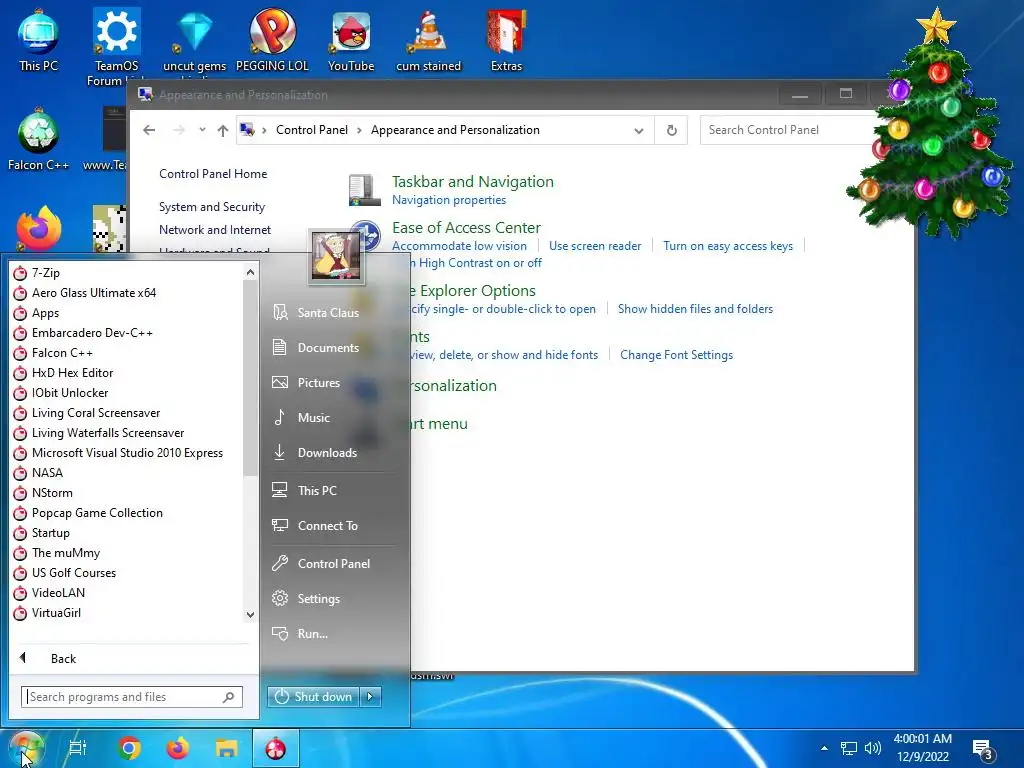Go back in Control Panel window
1024x768 pixels.
point(149,130)
